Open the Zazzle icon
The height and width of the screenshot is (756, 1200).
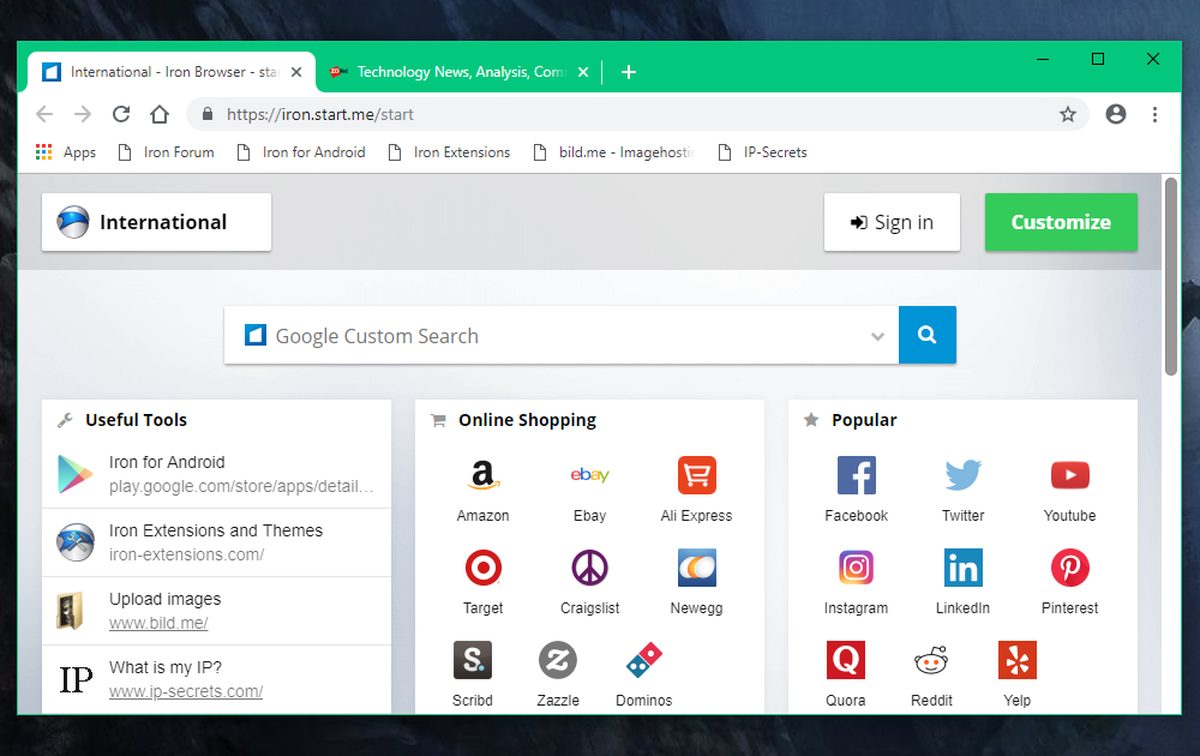[x=558, y=660]
